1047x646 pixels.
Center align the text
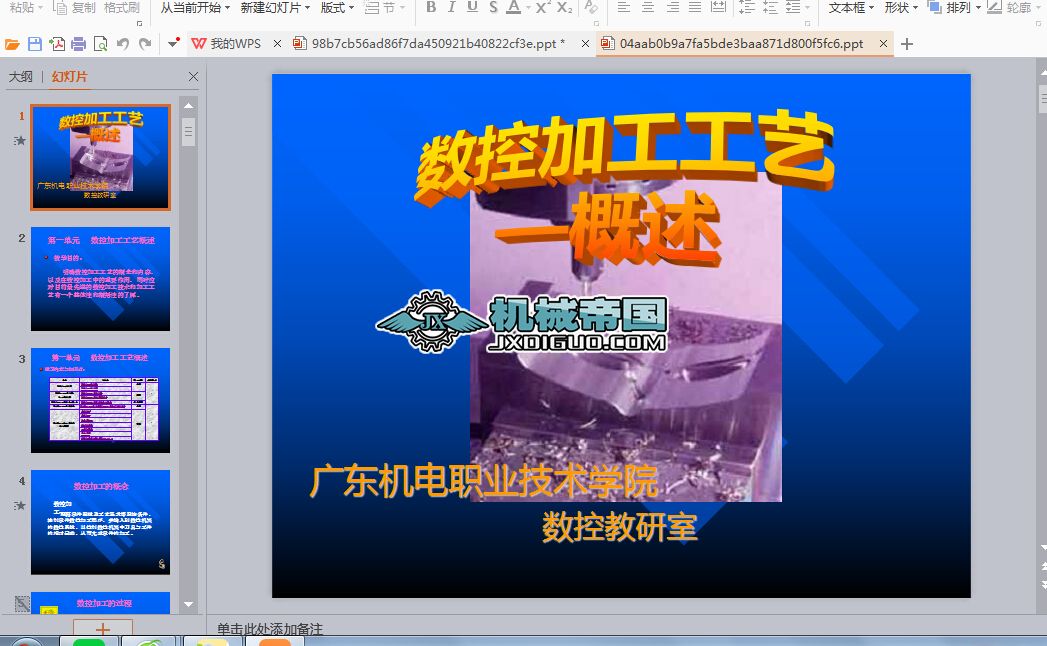pyautogui.click(x=648, y=7)
